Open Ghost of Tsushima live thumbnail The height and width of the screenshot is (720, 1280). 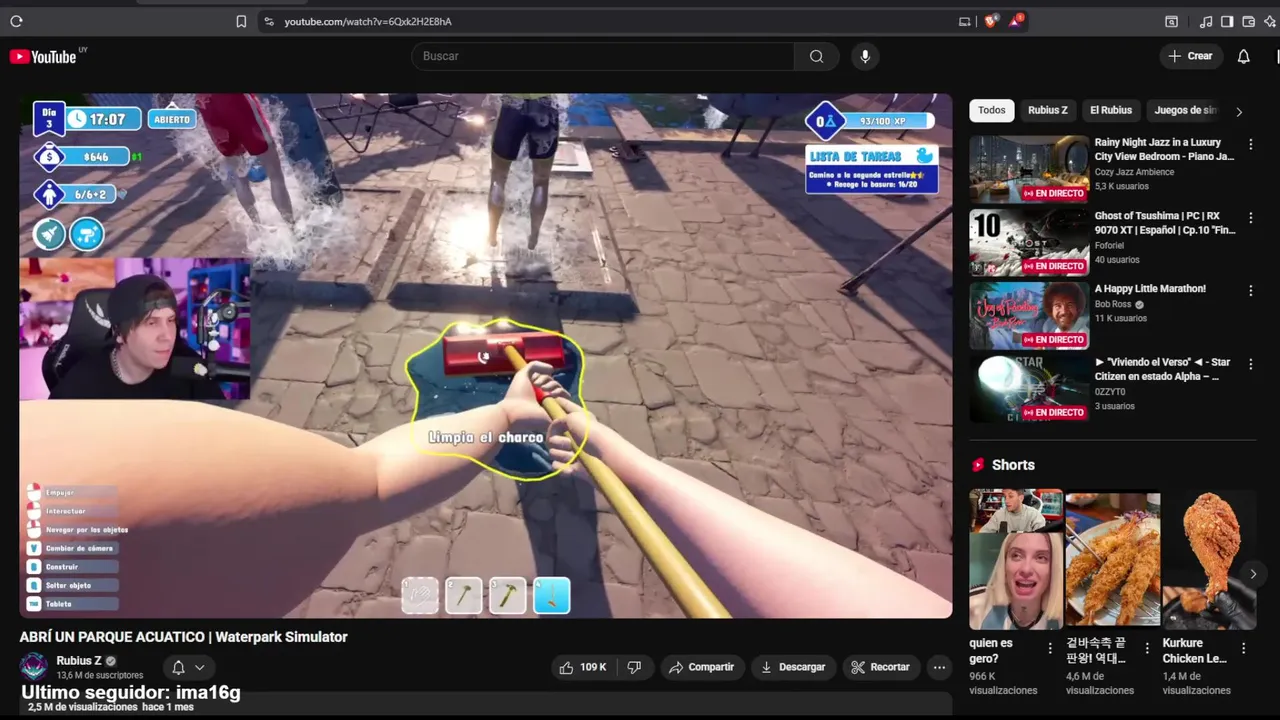1028,242
